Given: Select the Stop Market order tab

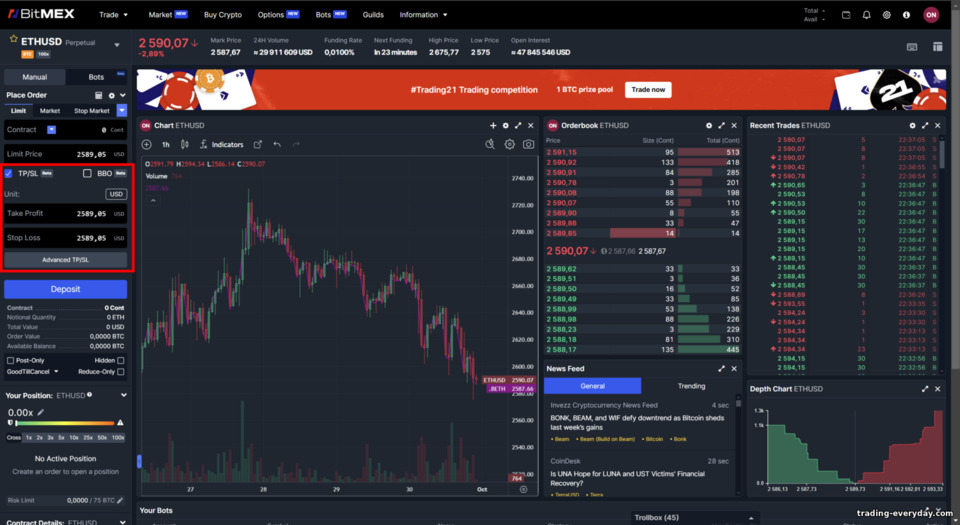Looking at the screenshot, I should click(x=92, y=111).
